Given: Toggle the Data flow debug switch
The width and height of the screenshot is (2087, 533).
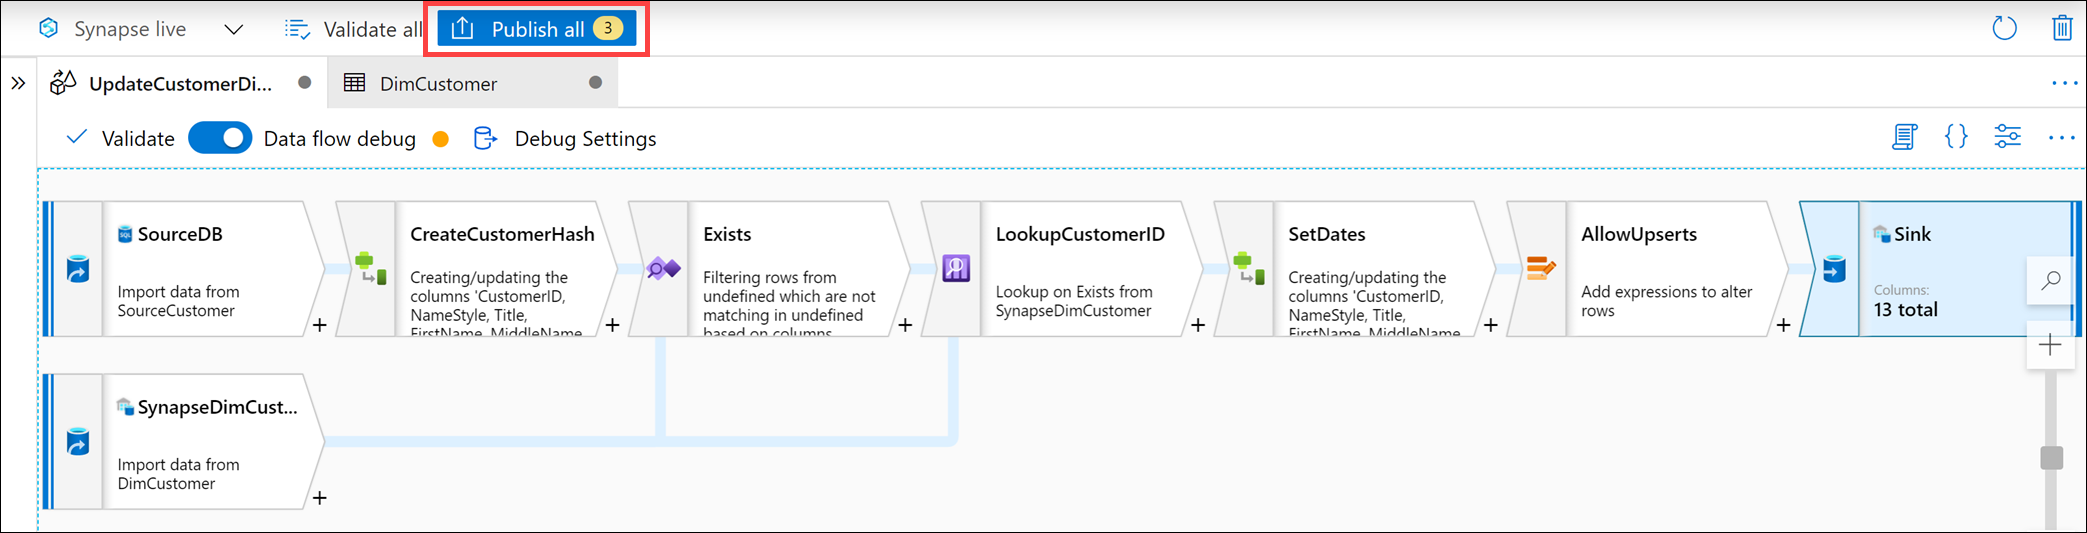Looking at the screenshot, I should click(220, 138).
